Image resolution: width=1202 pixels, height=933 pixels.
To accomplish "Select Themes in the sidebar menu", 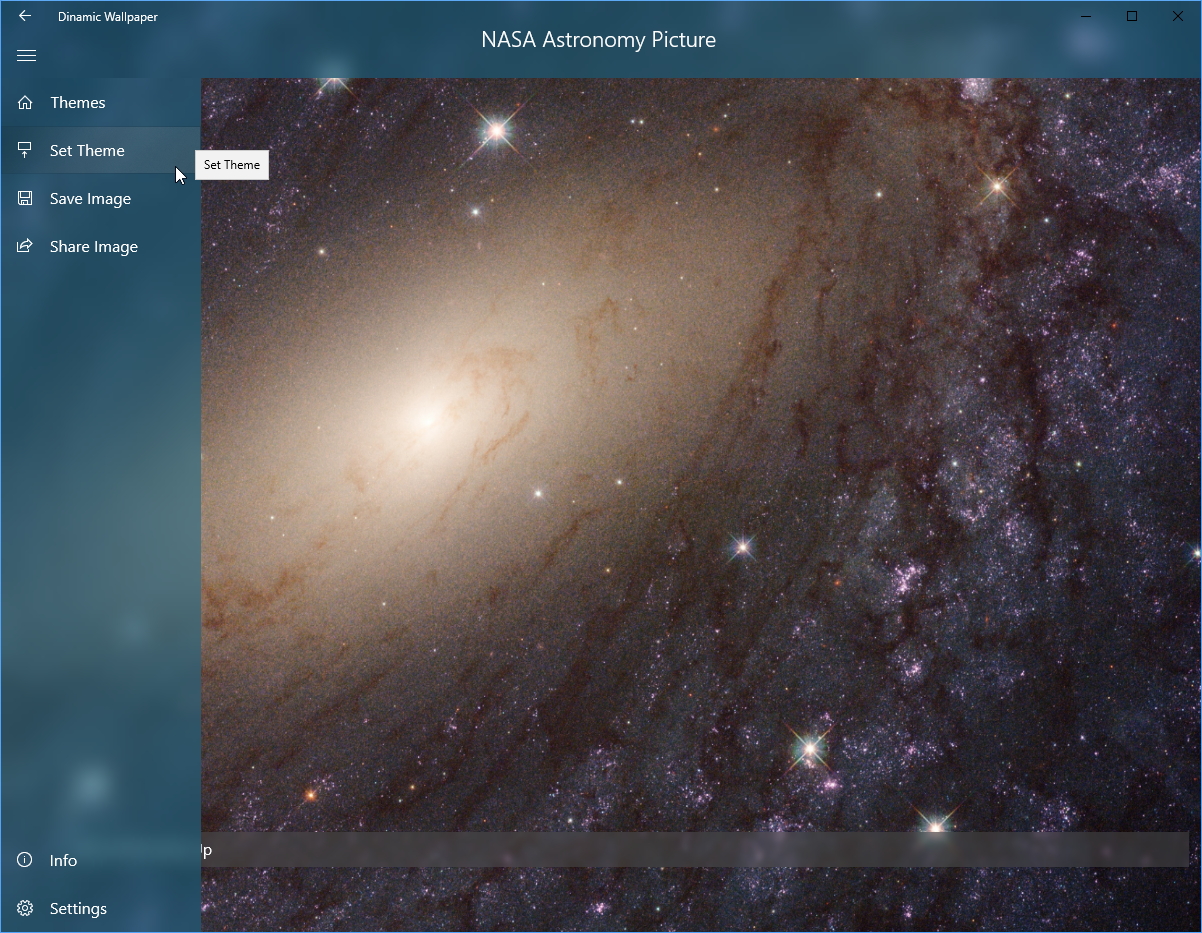I will 78,102.
